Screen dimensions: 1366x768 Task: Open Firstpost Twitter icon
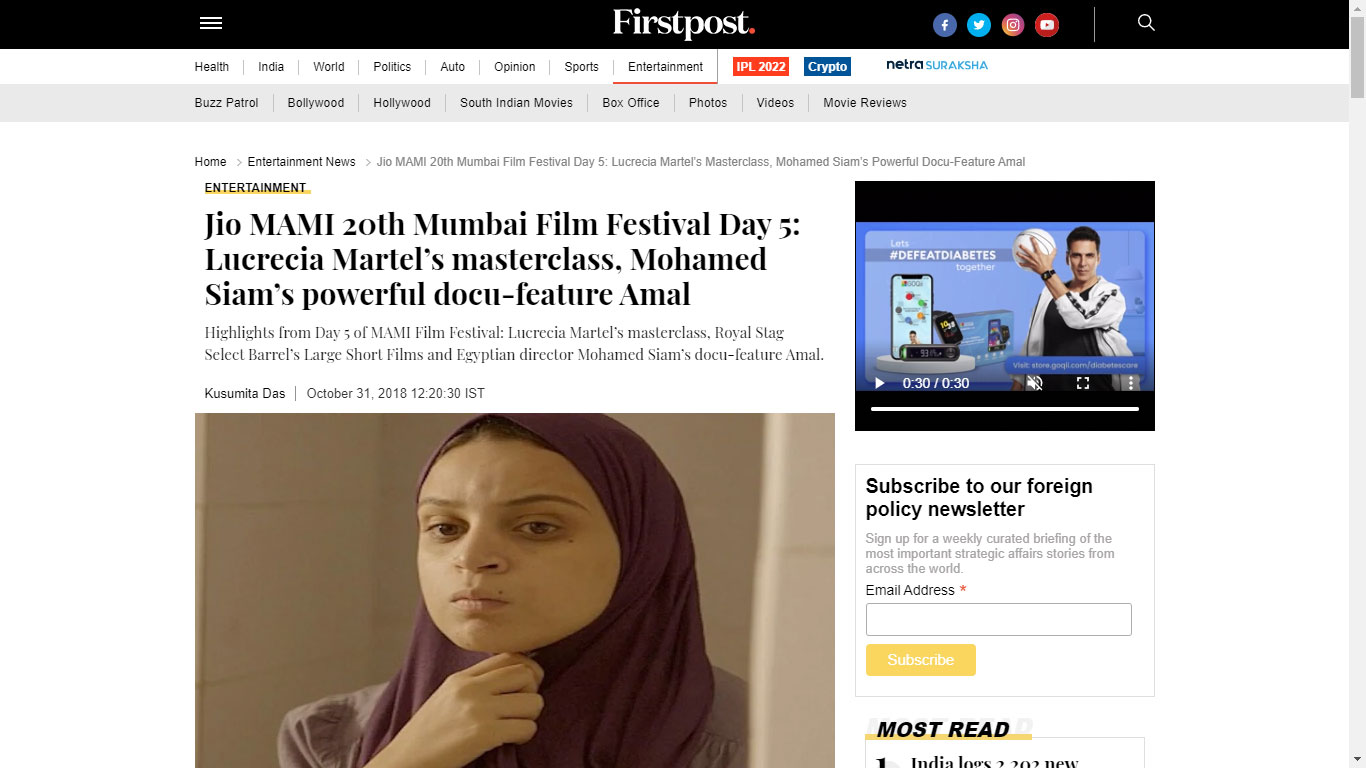[x=979, y=25]
